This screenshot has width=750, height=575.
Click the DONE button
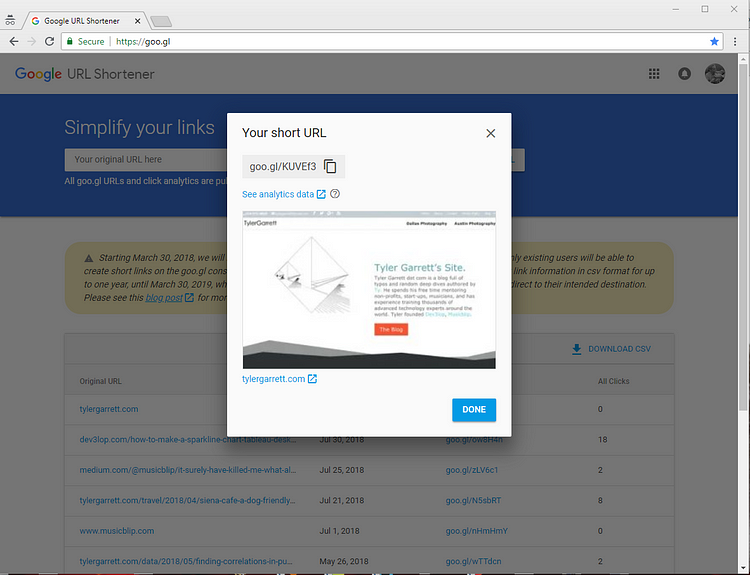point(474,409)
